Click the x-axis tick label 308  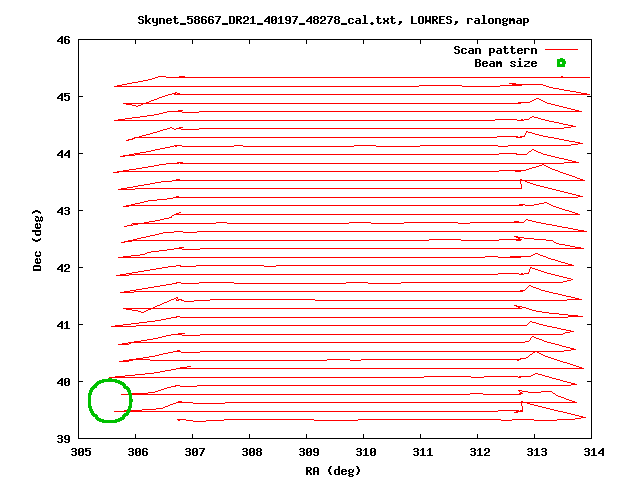pos(252,452)
